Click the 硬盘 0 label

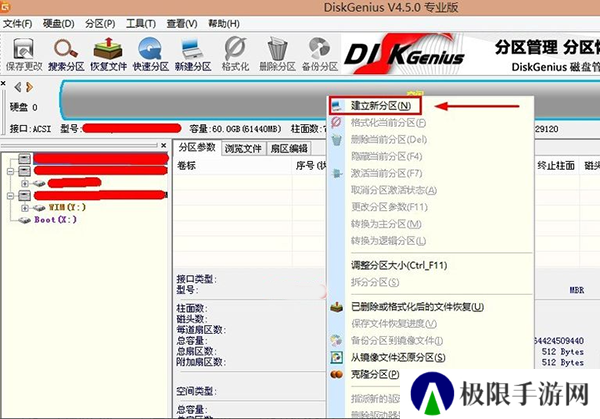point(24,107)
